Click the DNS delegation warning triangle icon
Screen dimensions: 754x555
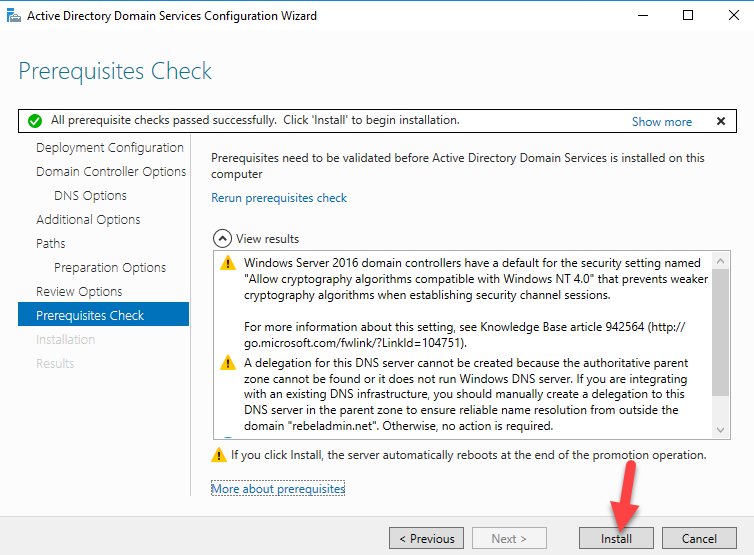click(x=227, y=363)
